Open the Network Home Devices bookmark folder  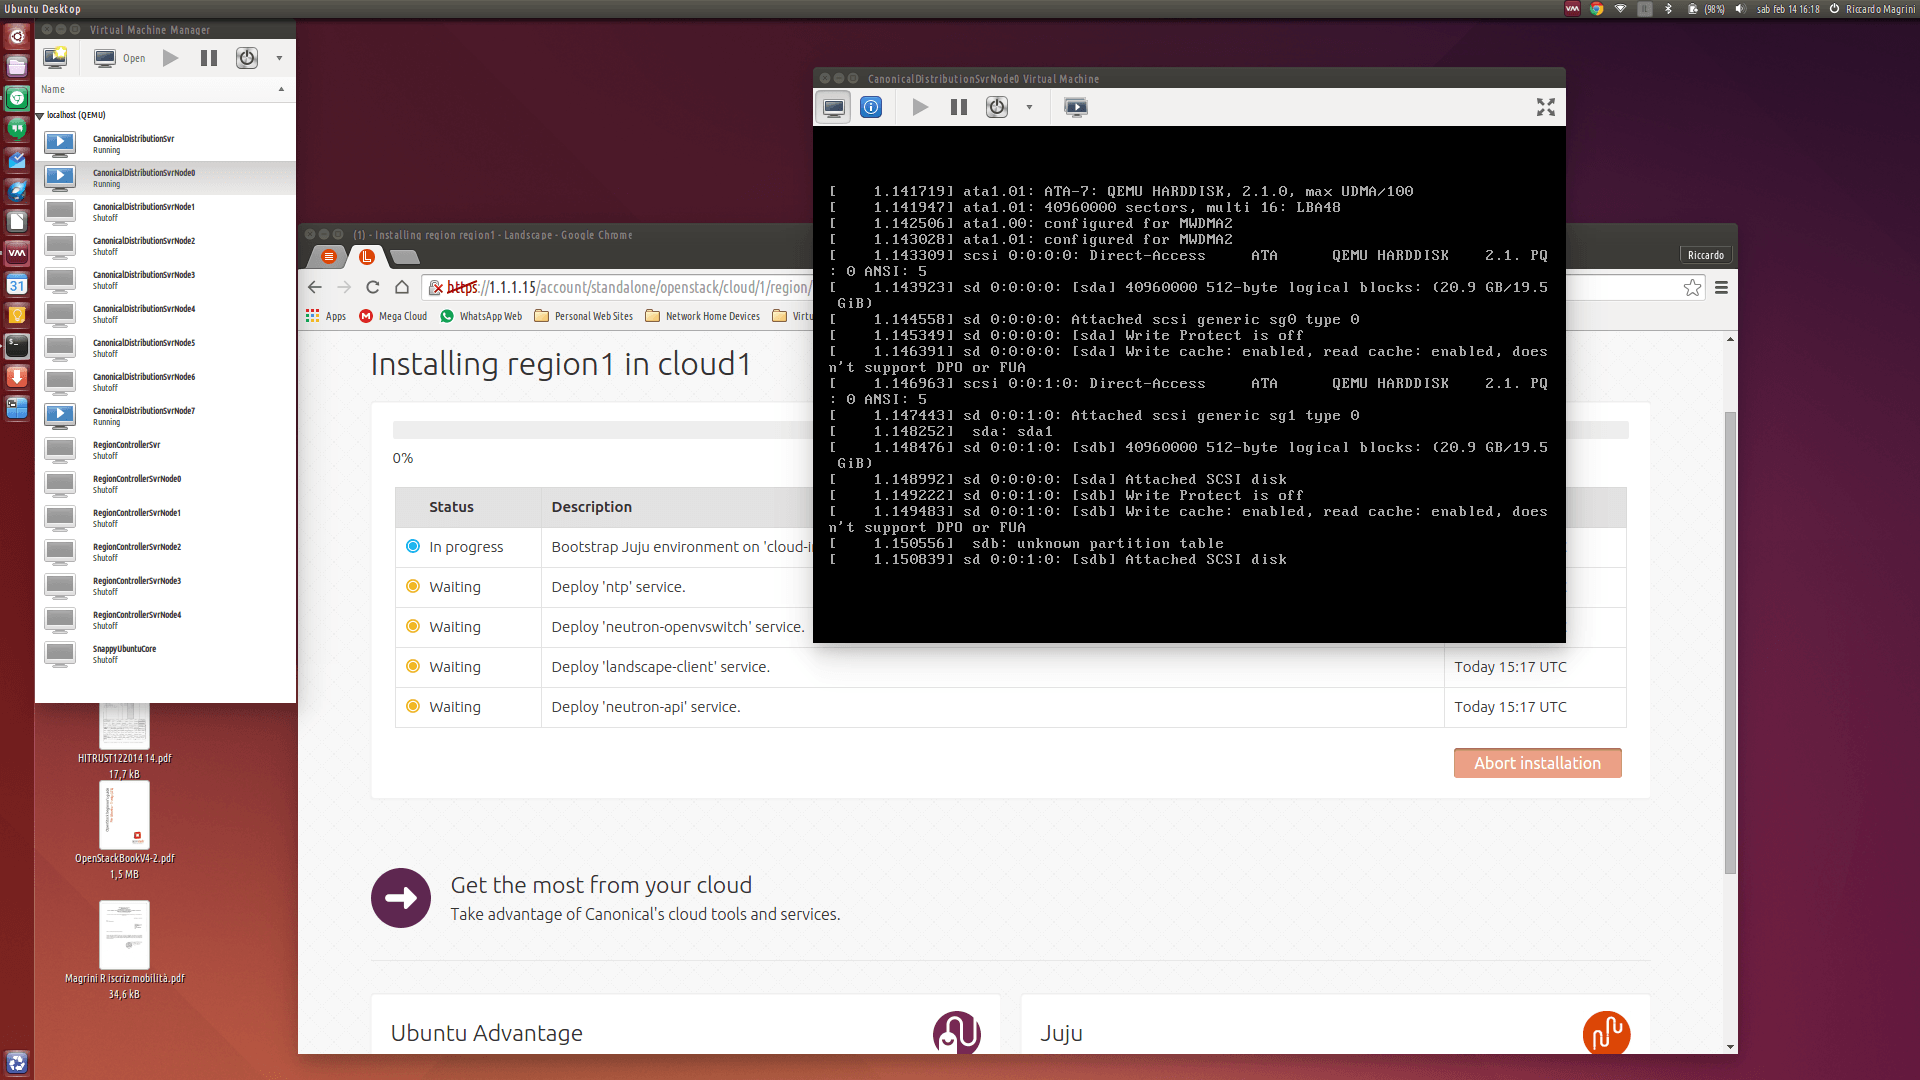coord(703,316)
